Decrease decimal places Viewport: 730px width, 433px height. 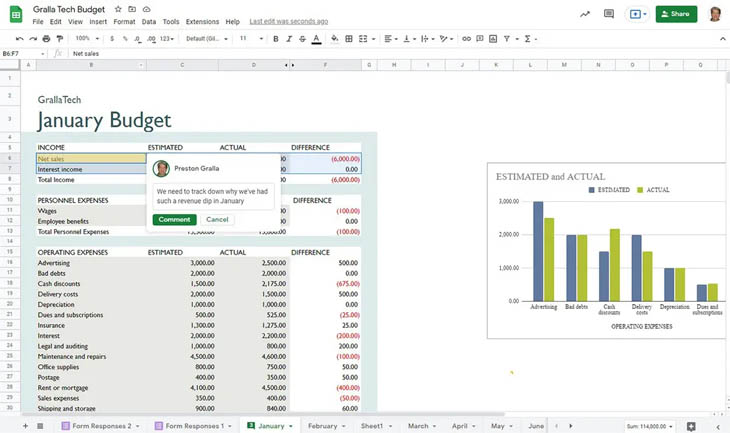pyautogui.click(x=137, y=39)
